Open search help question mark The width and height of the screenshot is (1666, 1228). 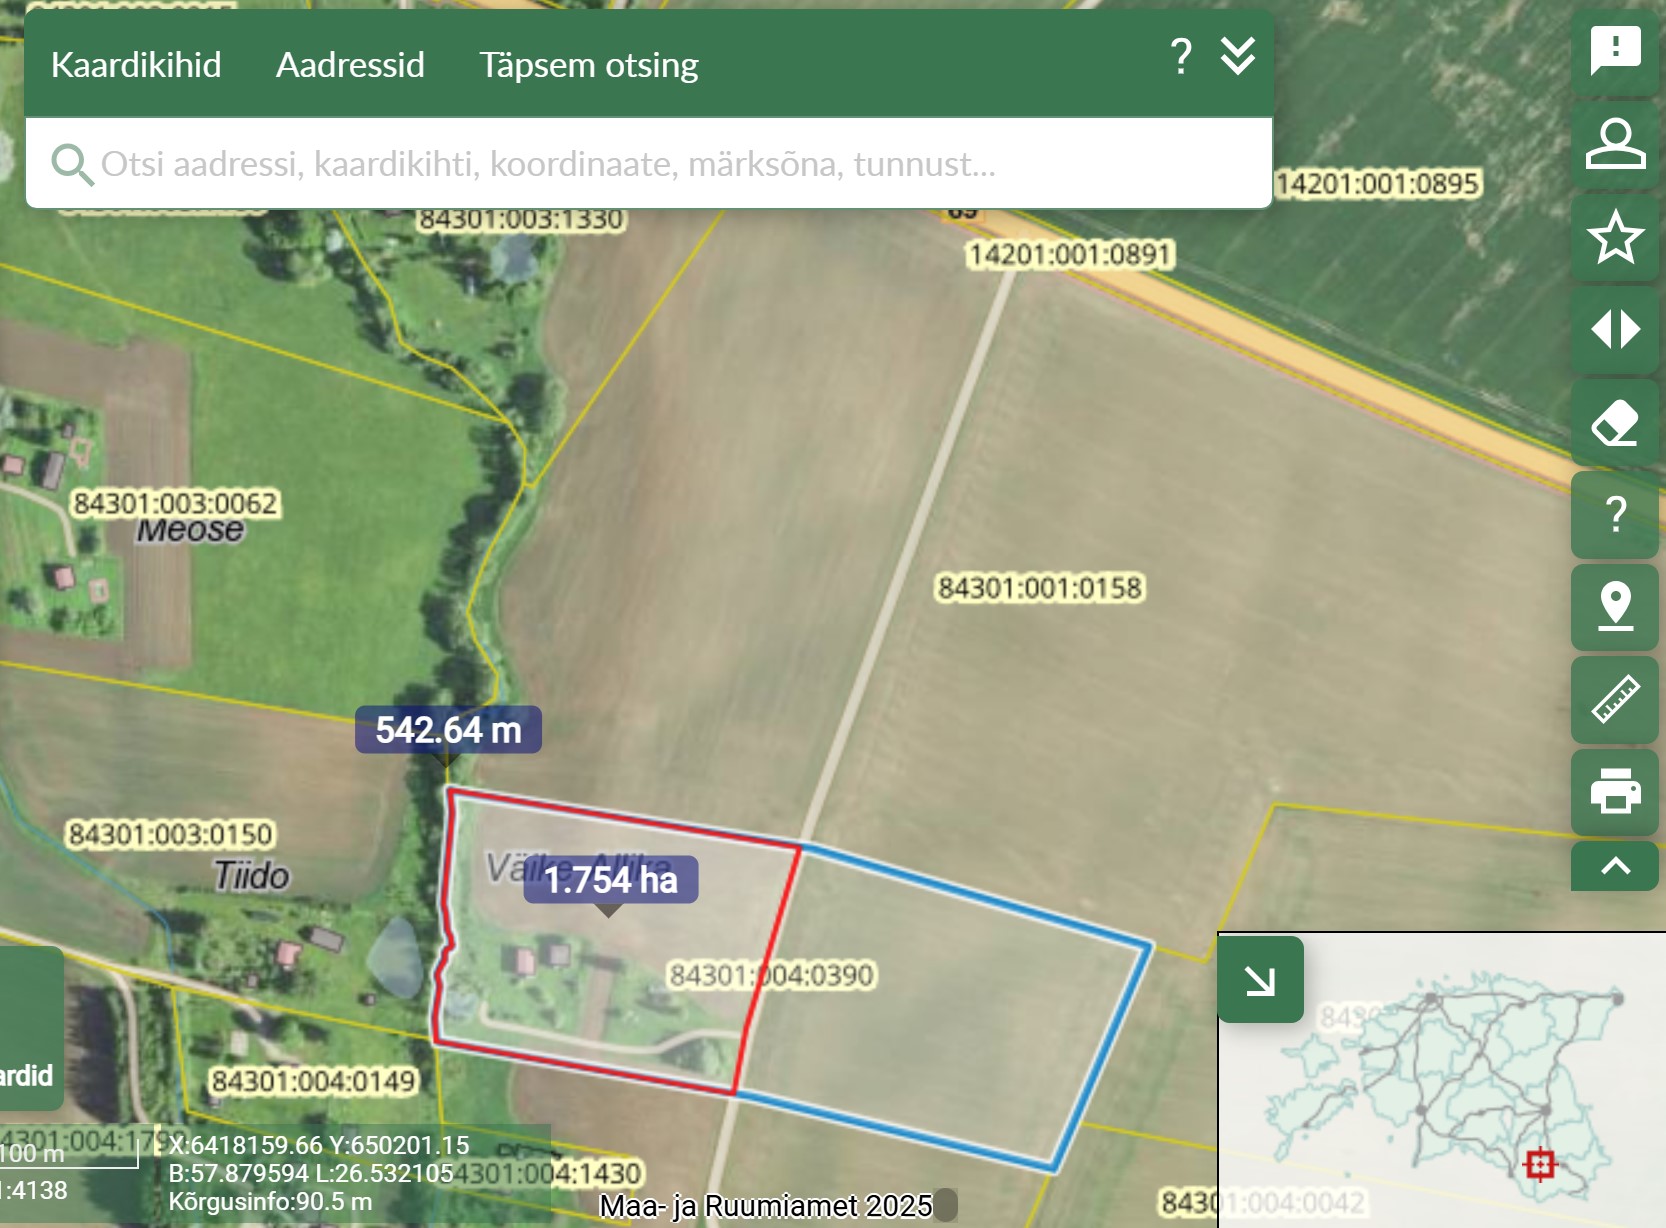(1181, 56)
